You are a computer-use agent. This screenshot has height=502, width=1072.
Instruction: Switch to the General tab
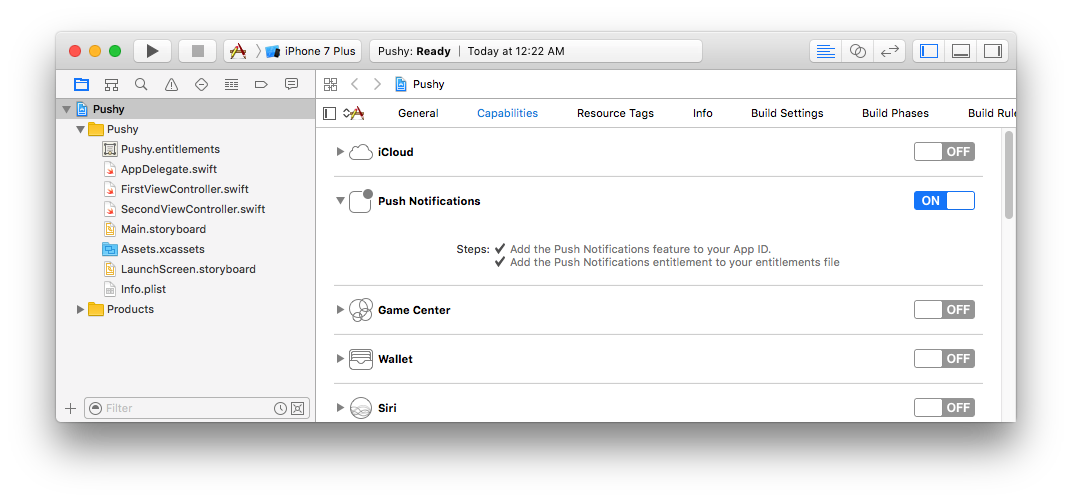click(418, 114)
